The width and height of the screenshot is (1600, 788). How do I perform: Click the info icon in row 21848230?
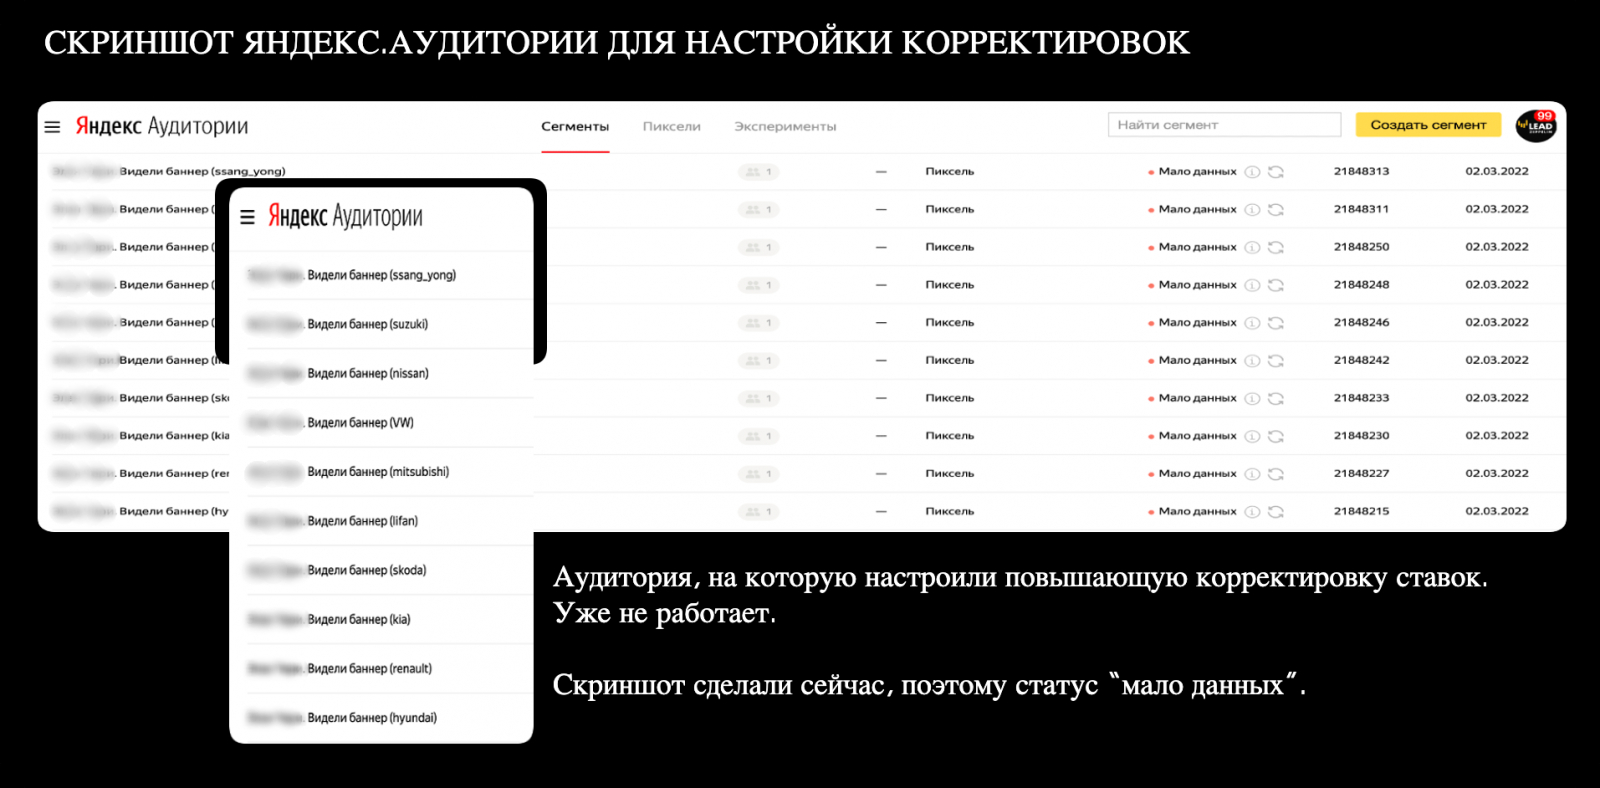coord(1252,436)
